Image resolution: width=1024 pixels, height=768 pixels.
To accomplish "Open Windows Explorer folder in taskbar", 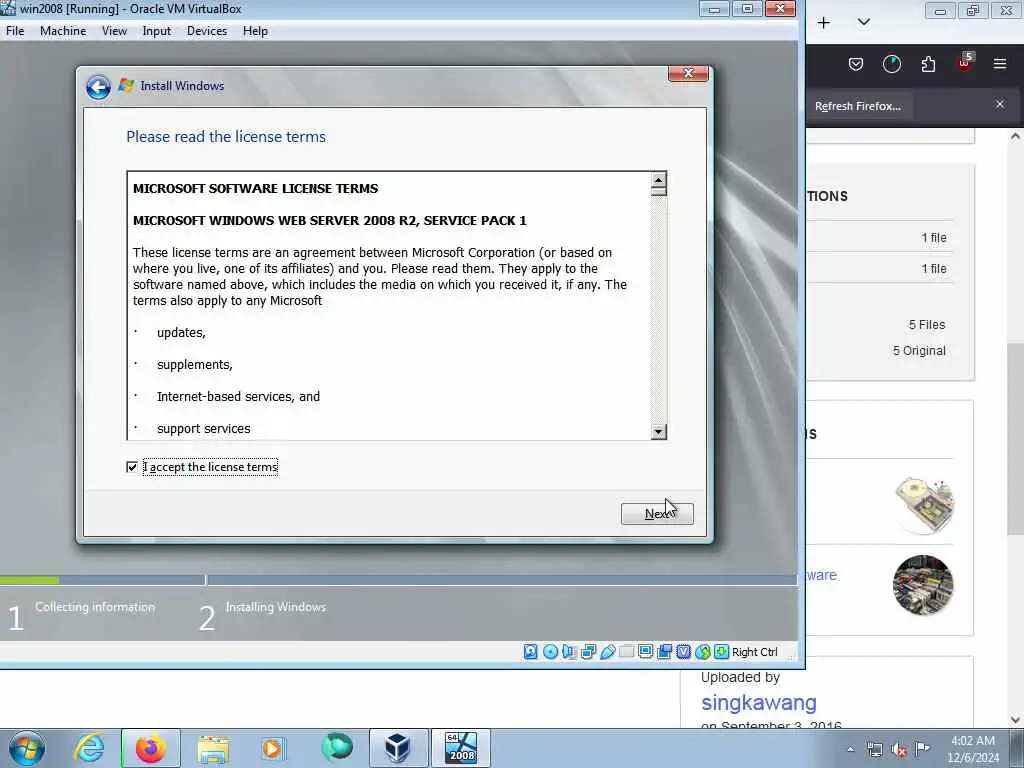I will coord(213,748).
